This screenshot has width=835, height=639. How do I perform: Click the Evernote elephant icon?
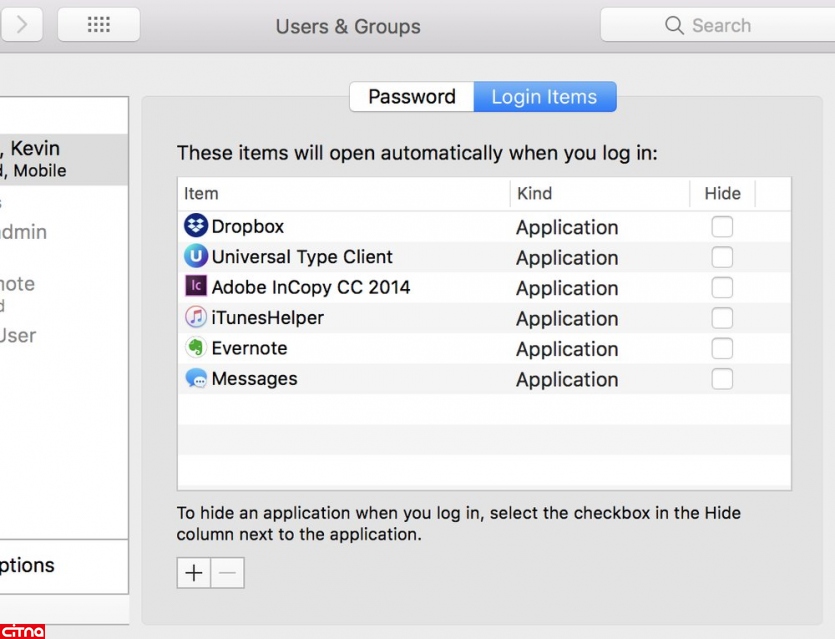[196, 348]
